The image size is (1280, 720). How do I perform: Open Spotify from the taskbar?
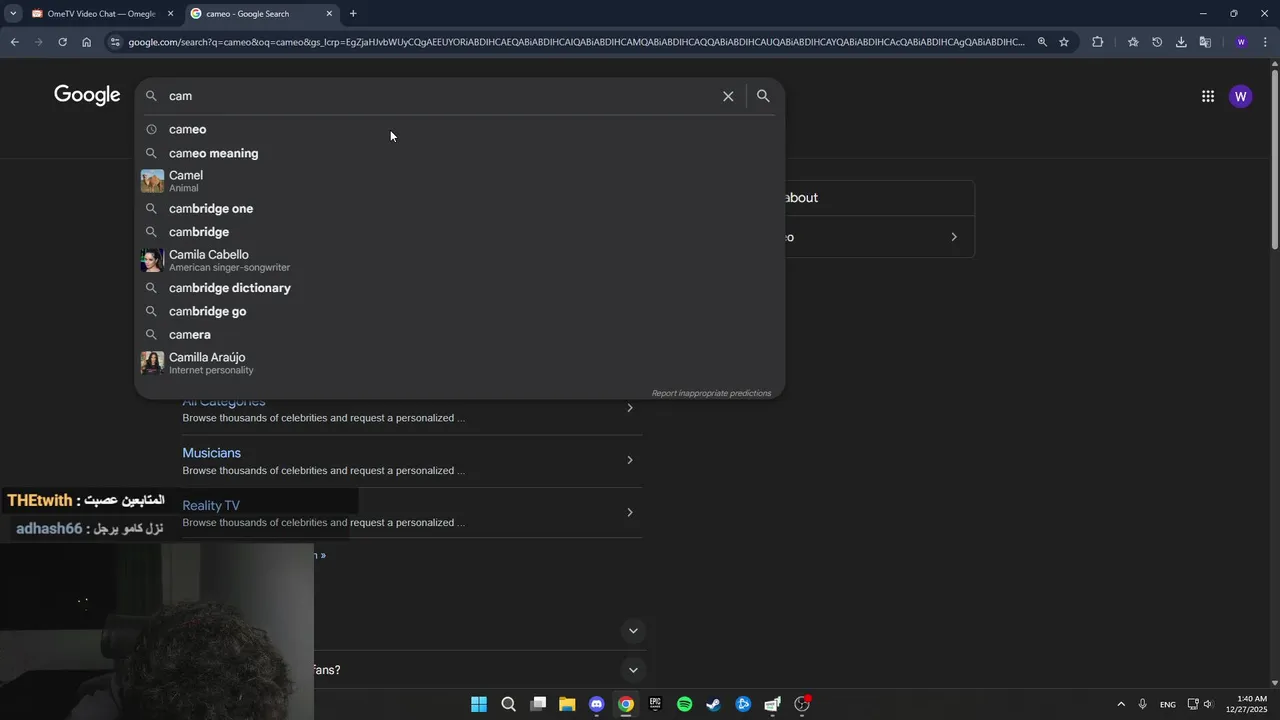click(684, 704)
